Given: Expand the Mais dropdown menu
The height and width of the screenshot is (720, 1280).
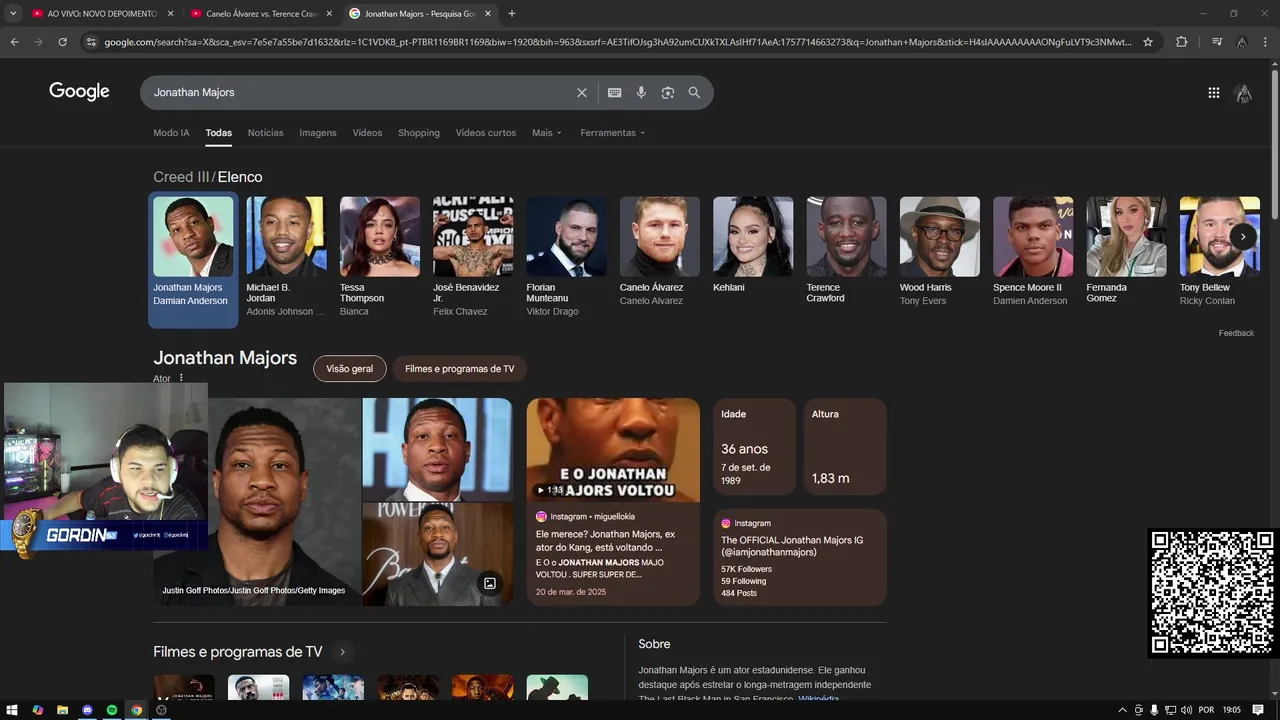Looking at the screenshot, I should click(547, 132).
